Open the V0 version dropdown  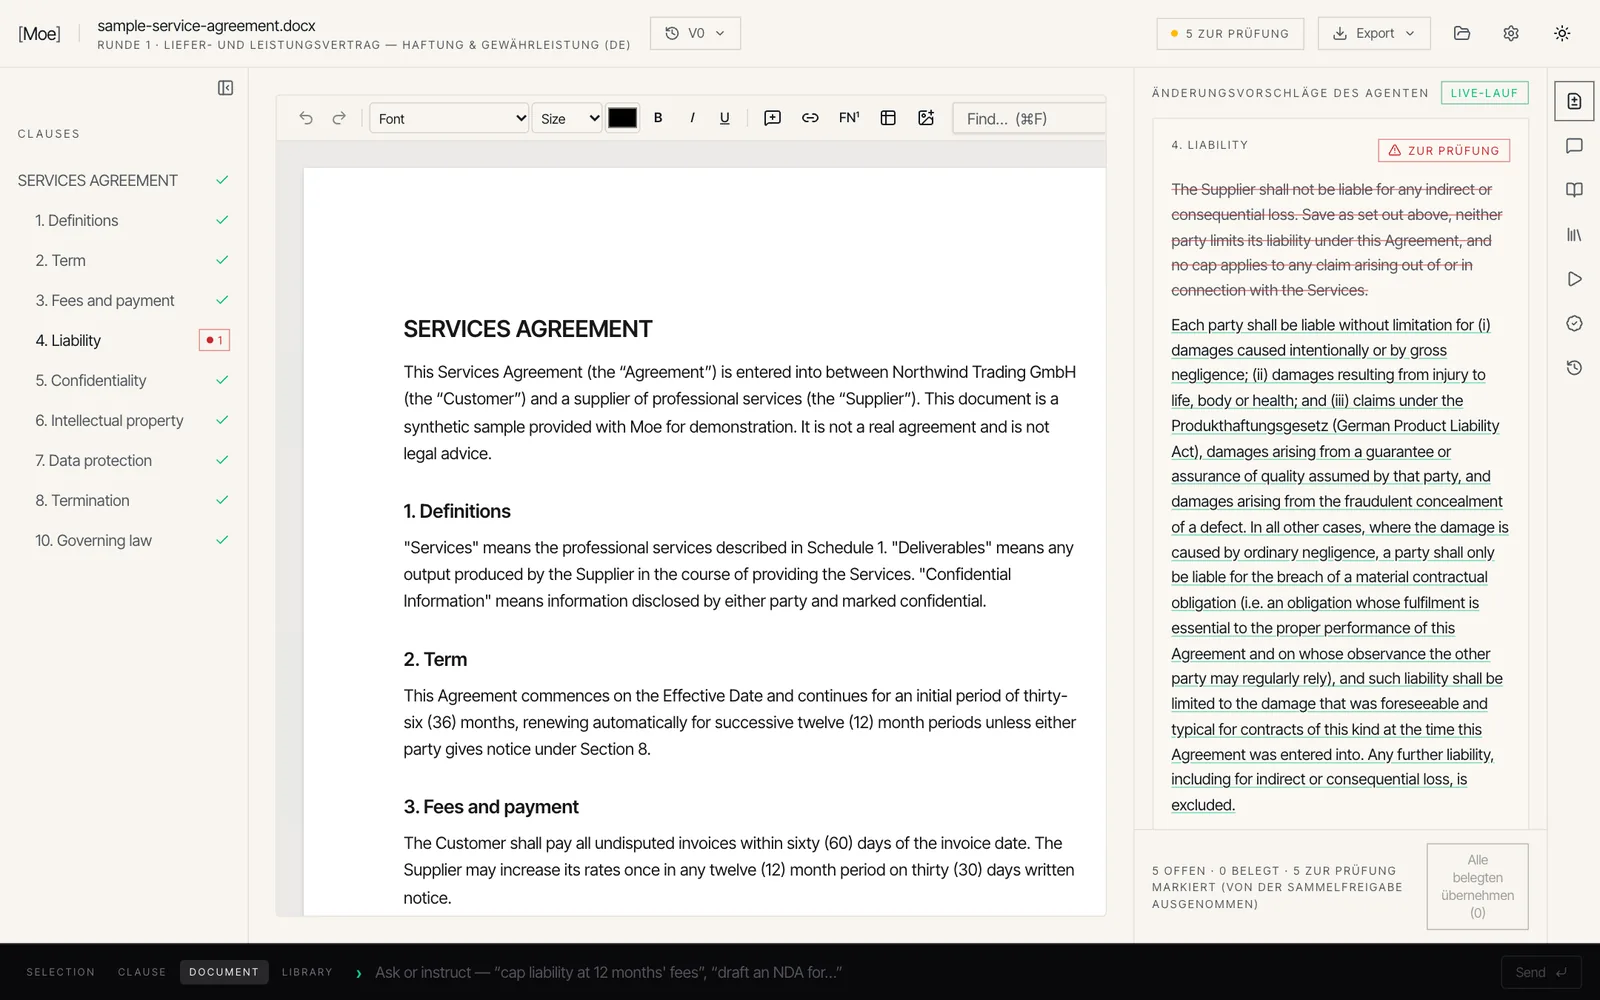point(695,33)
